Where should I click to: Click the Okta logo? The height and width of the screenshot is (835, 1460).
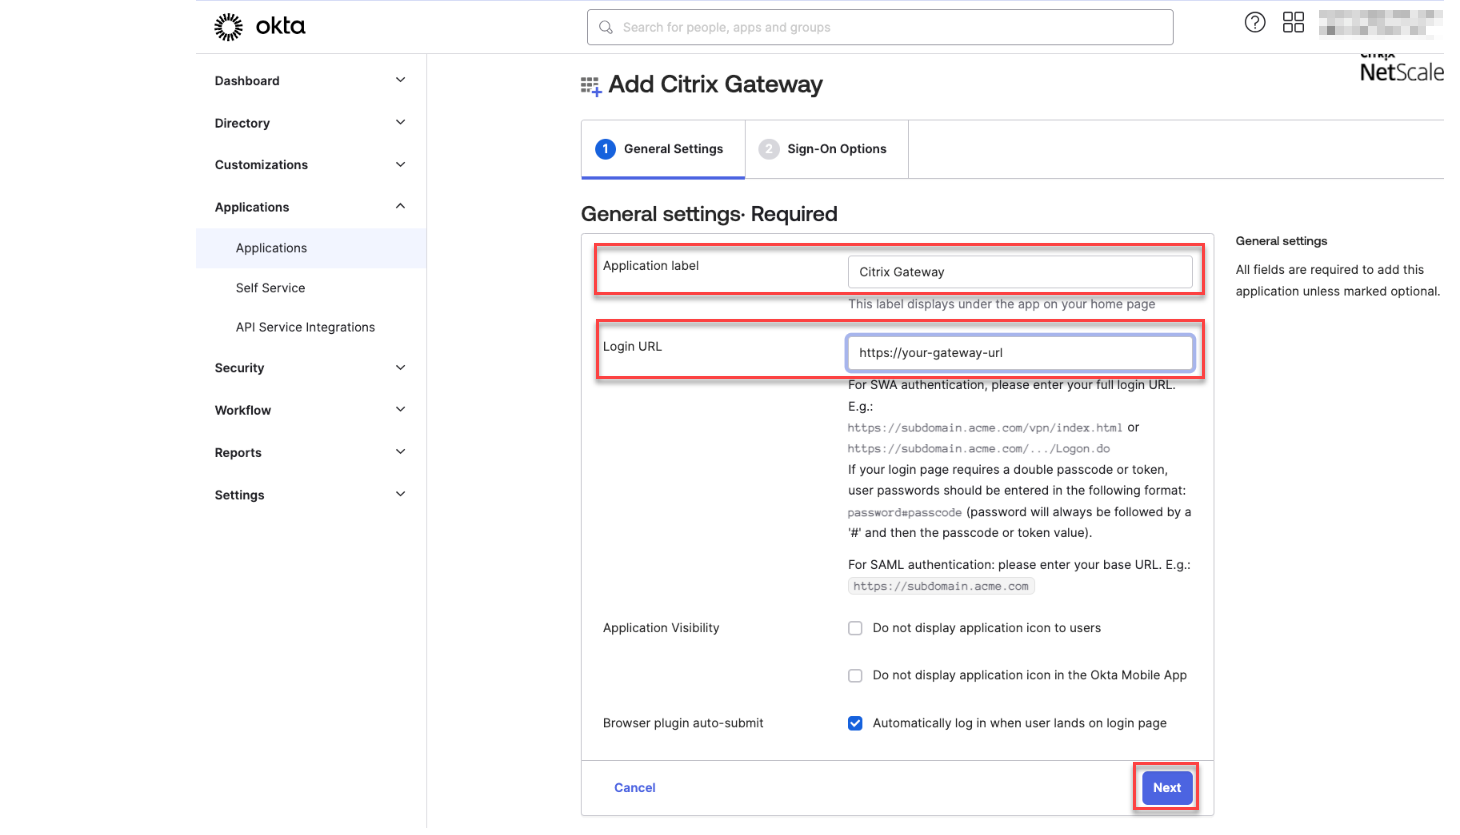coord(259,27)
